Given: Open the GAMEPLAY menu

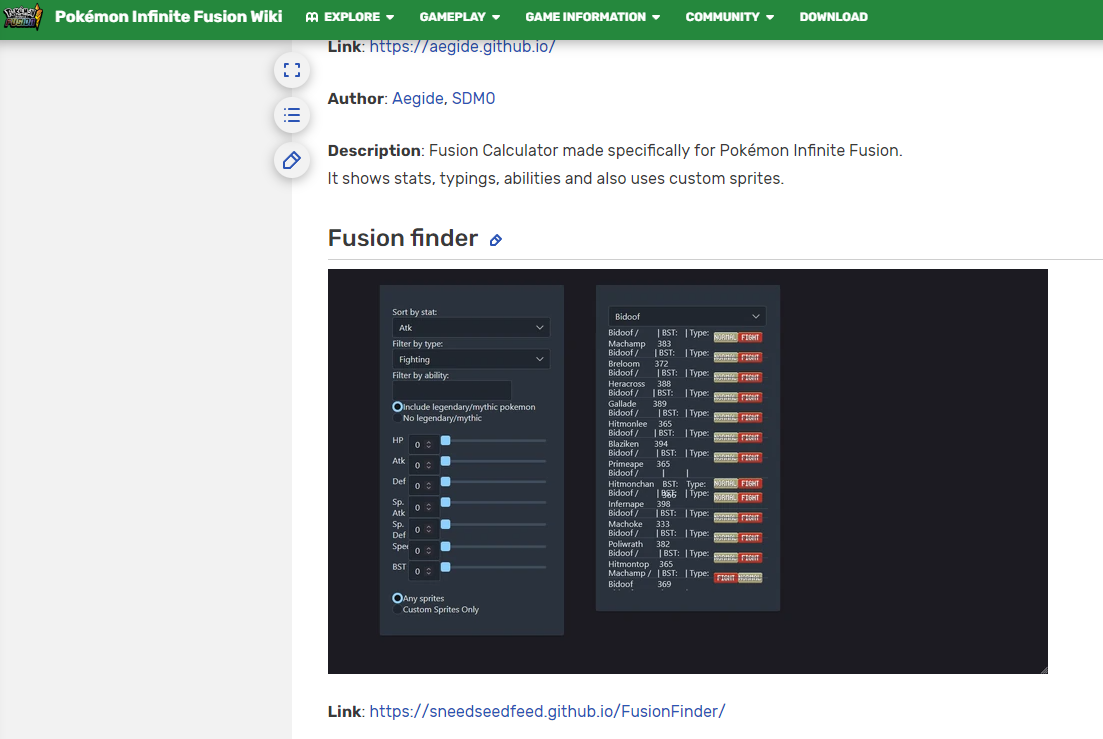Looking at the screenshot, I should click(x=459, y=17).
